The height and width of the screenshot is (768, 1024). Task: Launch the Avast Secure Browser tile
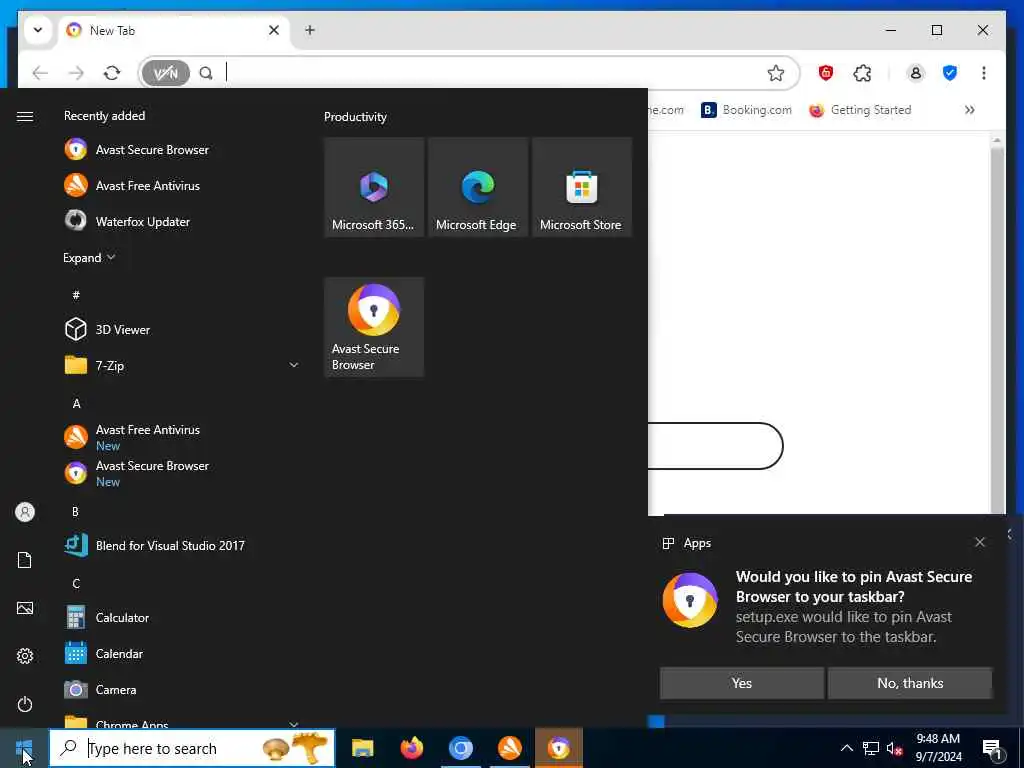[374, 327]
